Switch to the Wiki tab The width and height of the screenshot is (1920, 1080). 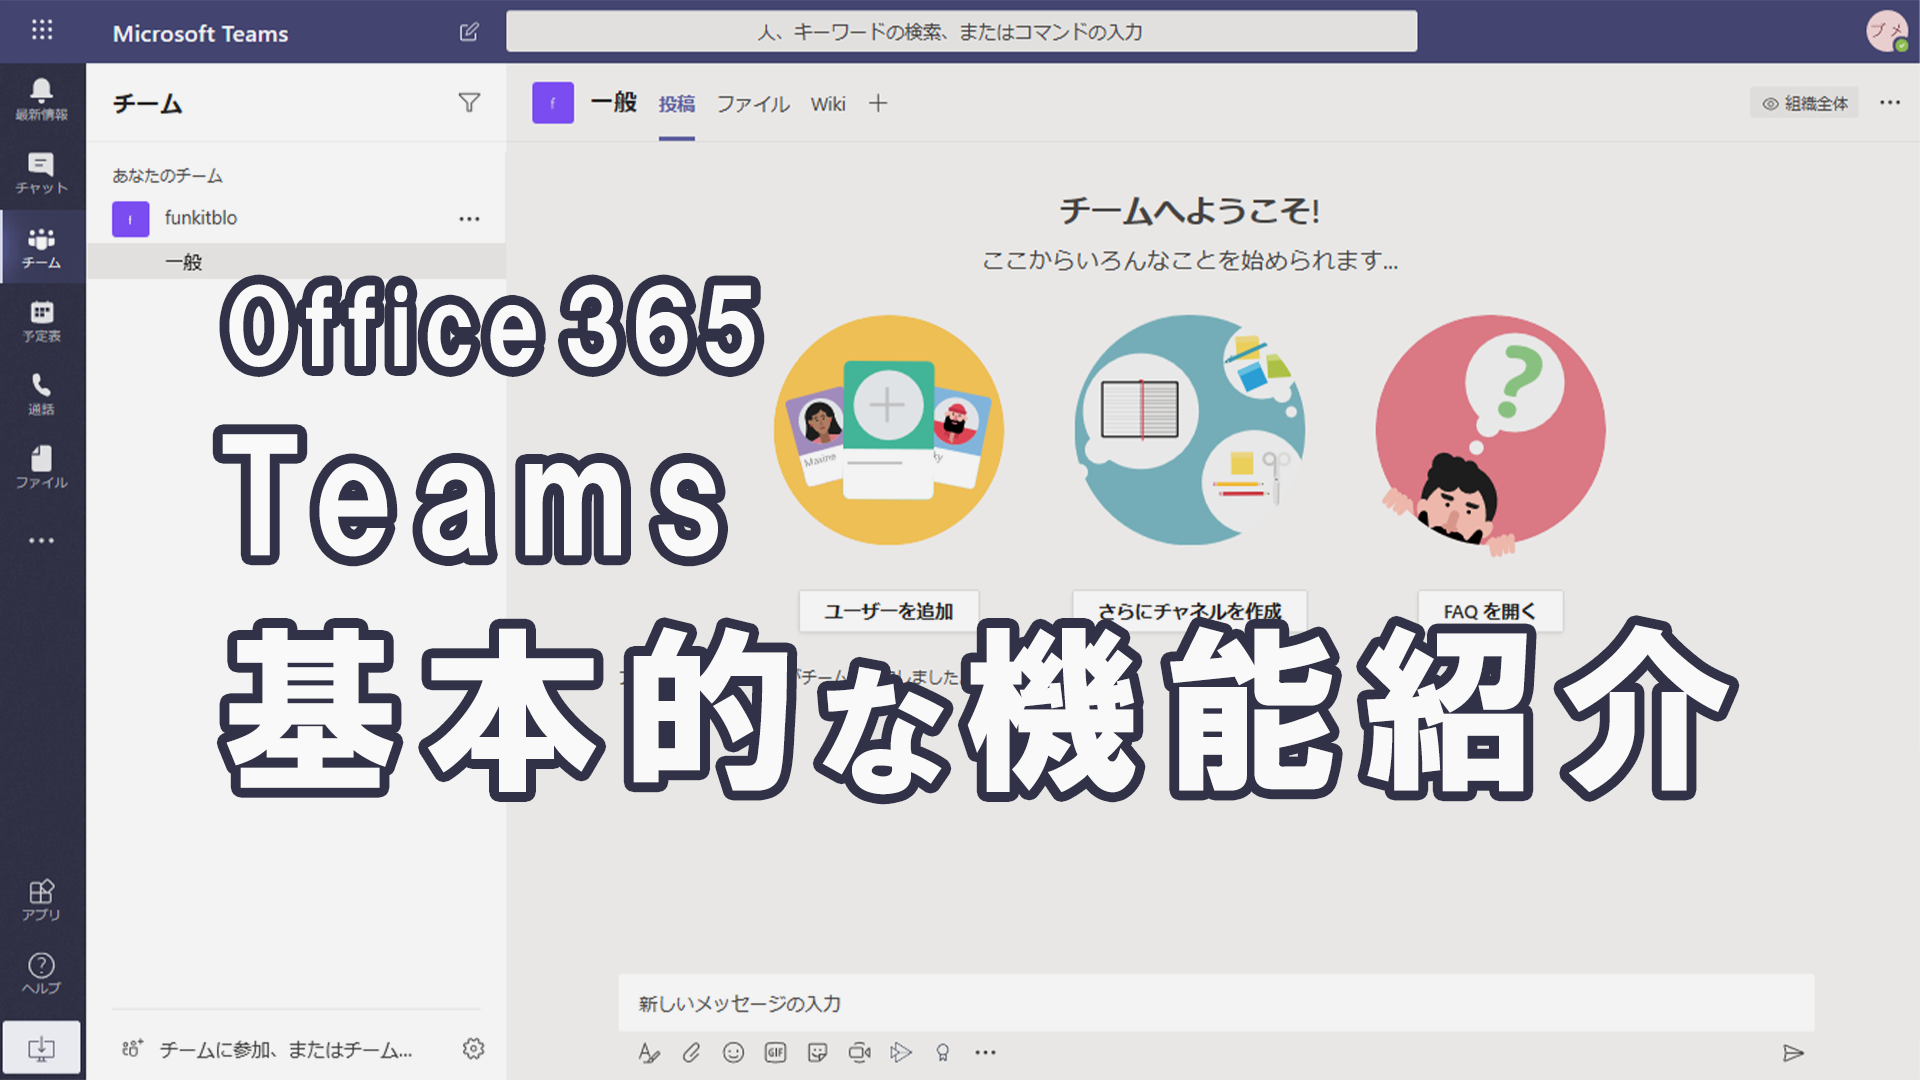pyautogui.click(x=828, y=104)
